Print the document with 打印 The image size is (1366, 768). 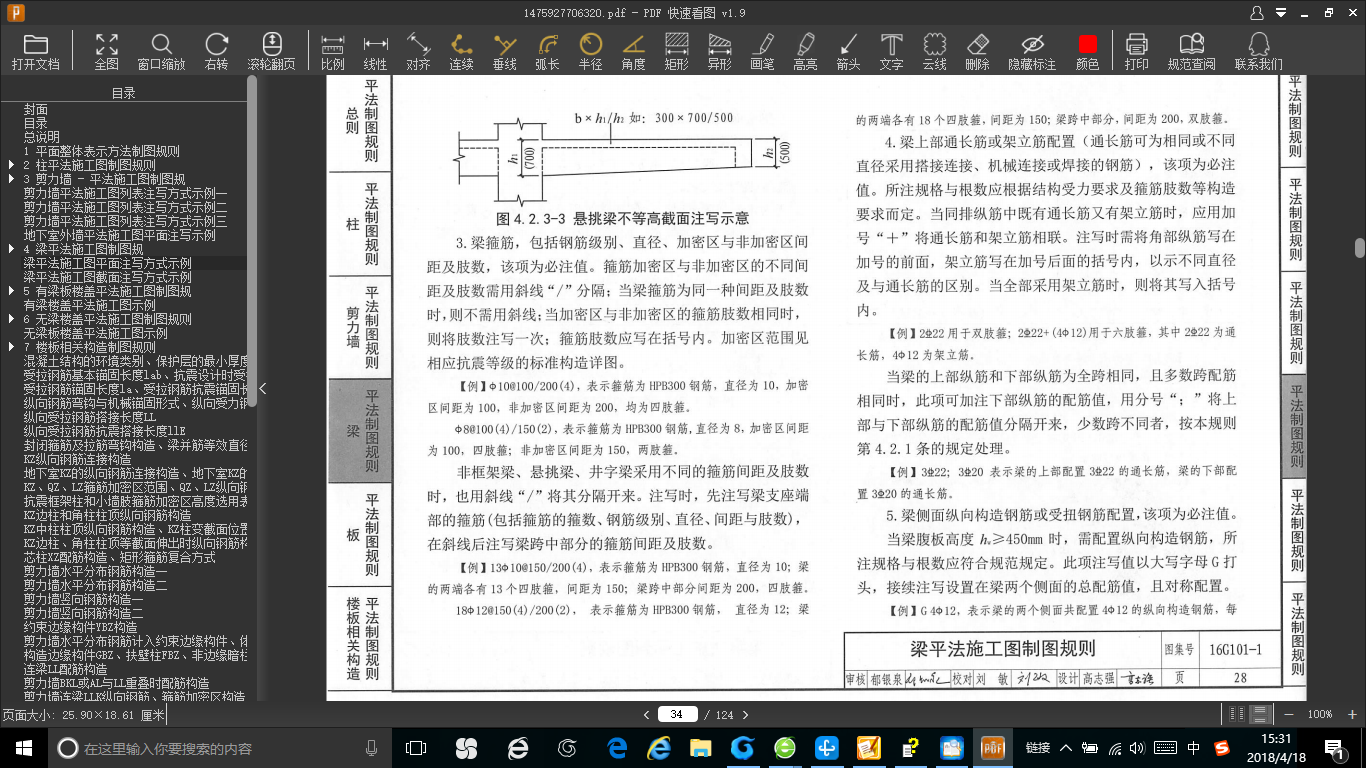click(1136, 51)
